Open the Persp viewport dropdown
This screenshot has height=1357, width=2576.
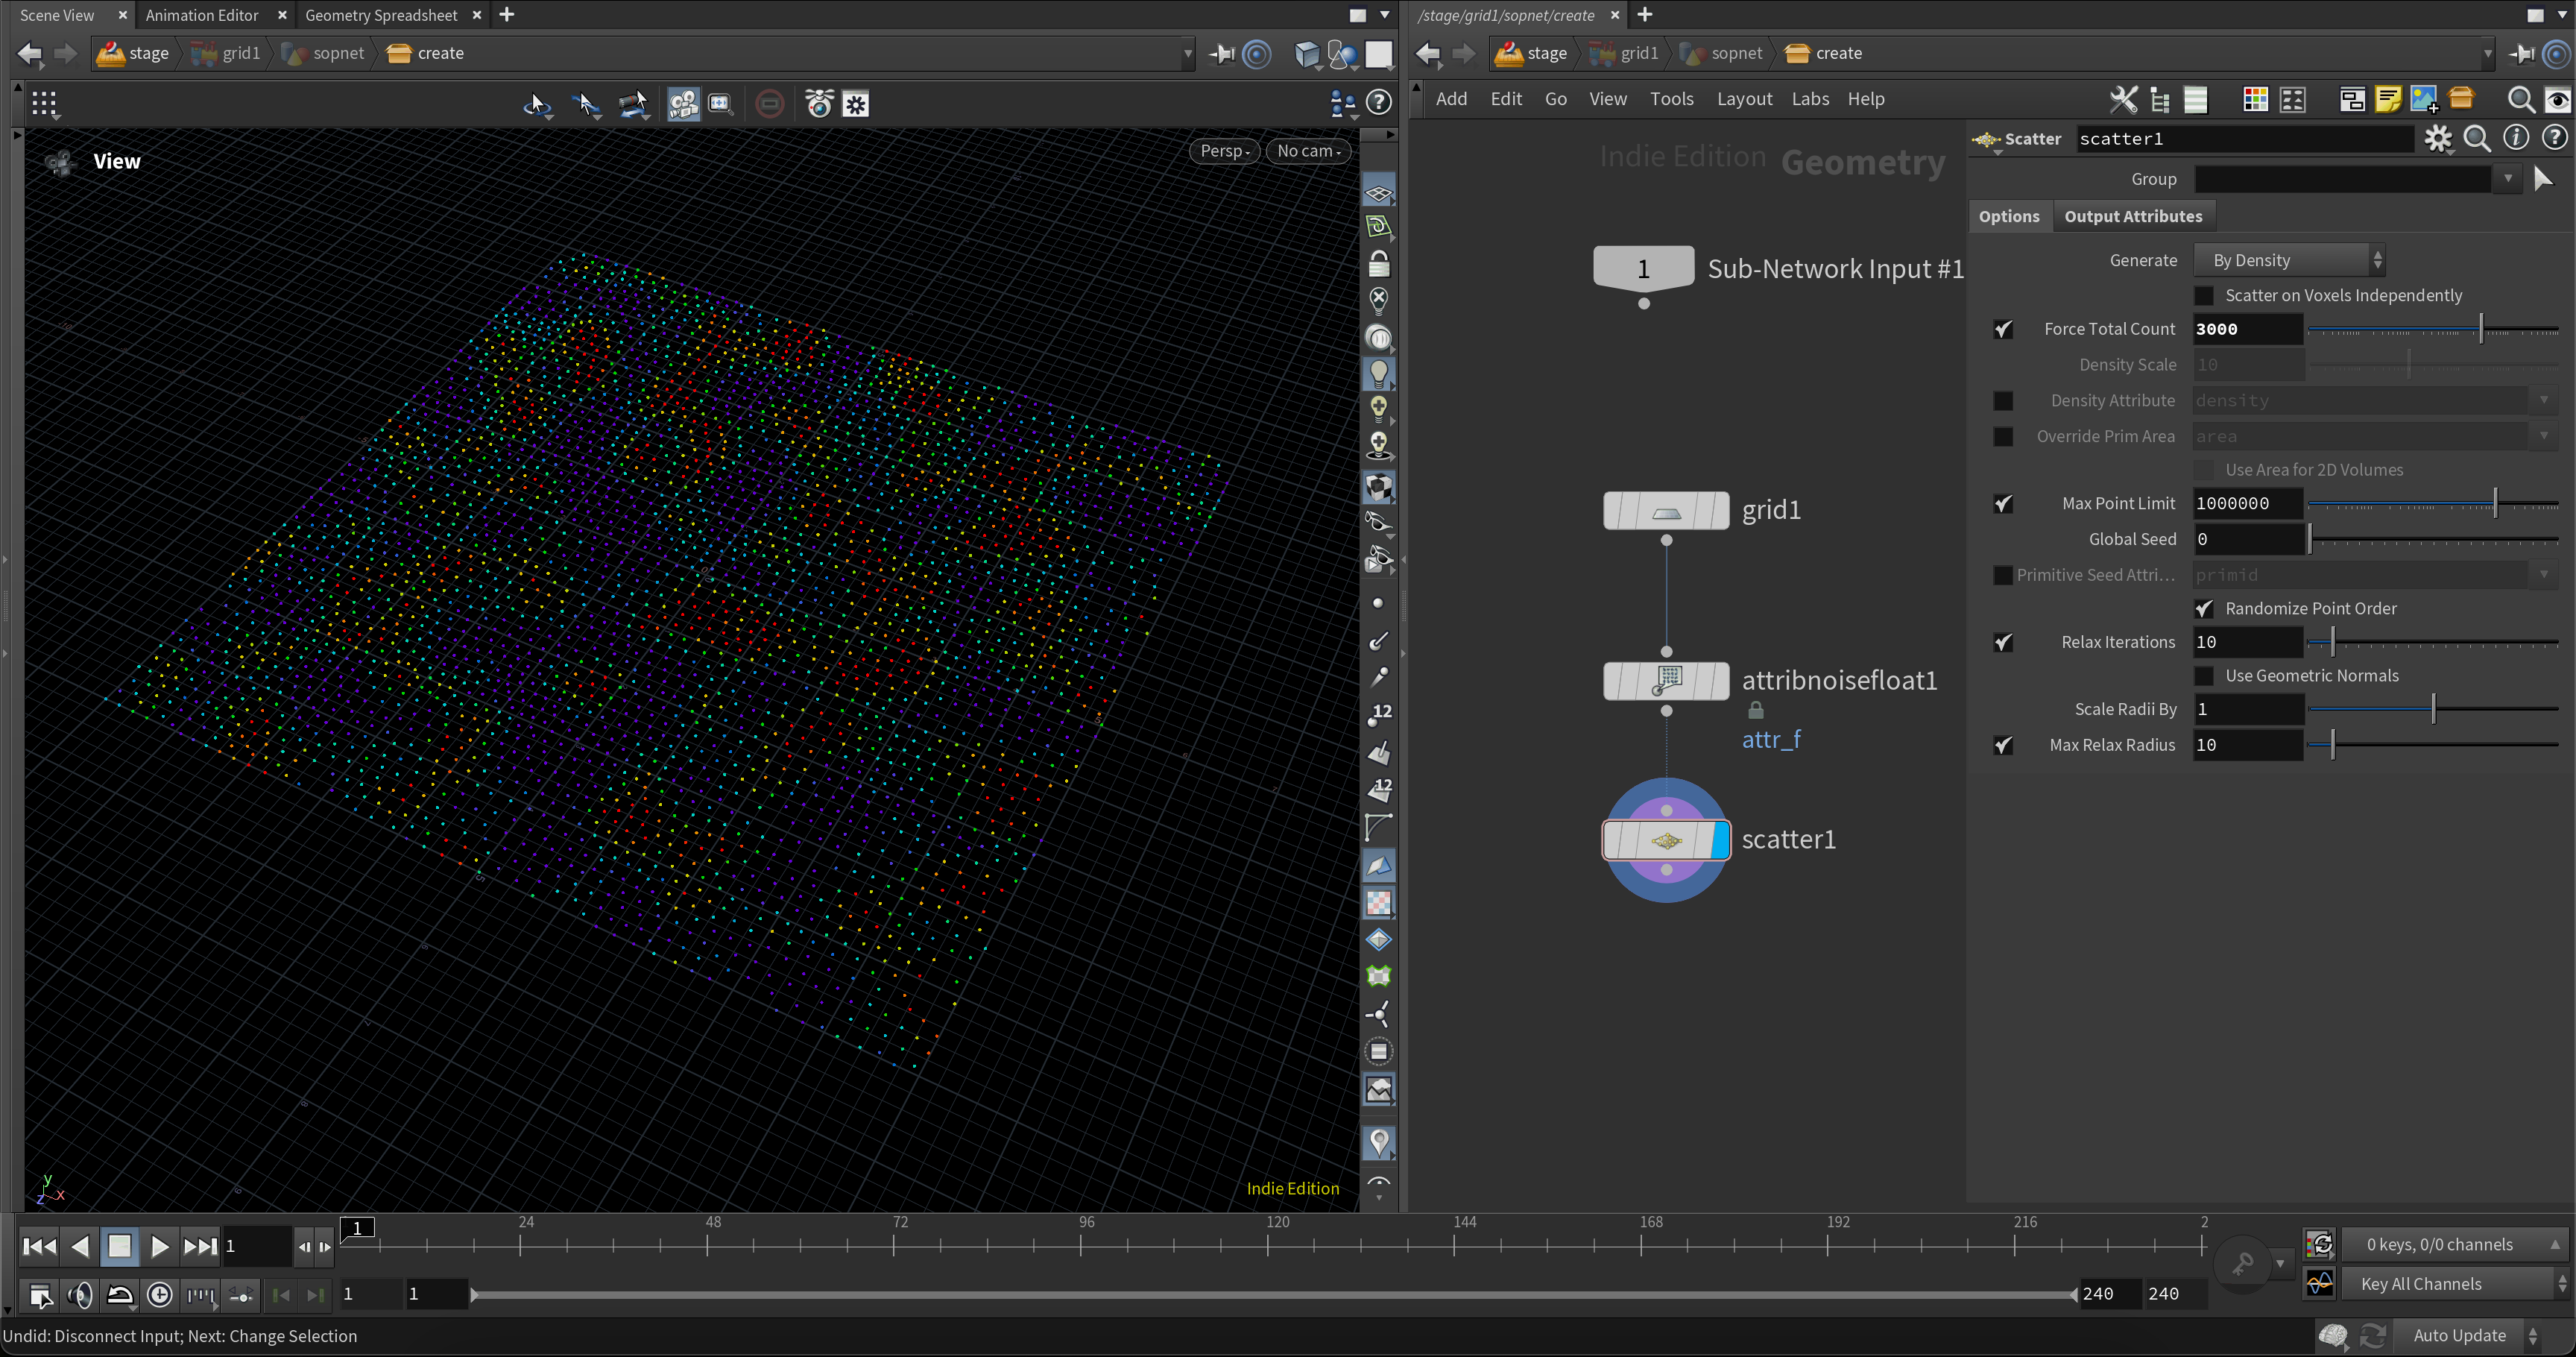click(x=1224, y=151)
